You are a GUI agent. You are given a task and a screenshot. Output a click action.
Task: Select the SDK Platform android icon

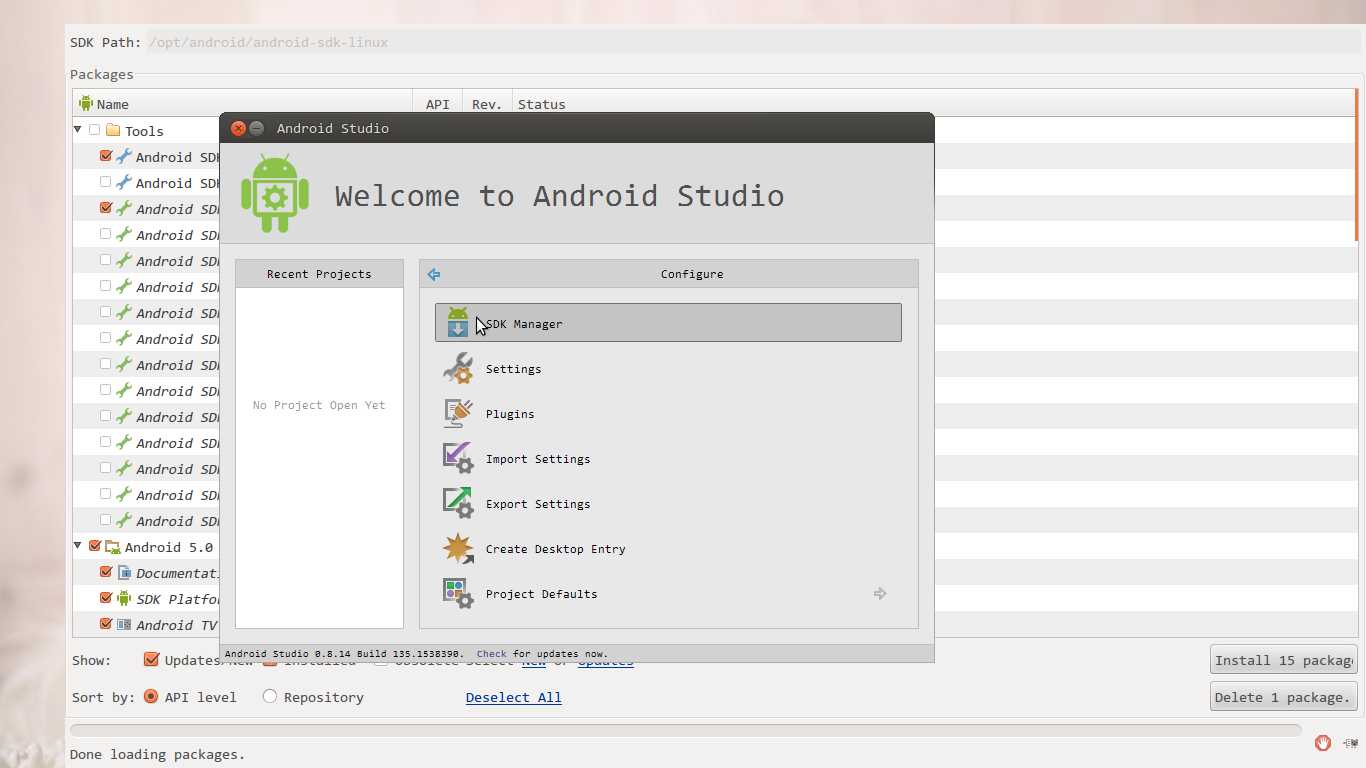click(124, 598)
